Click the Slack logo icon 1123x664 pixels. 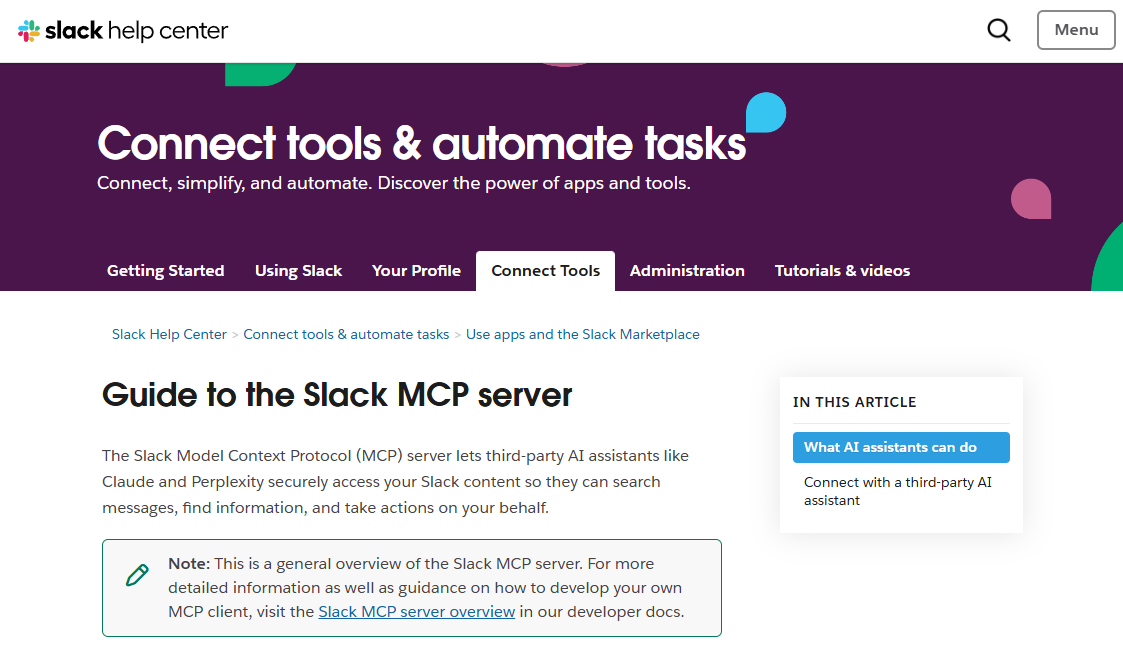(x=31, y=30)
